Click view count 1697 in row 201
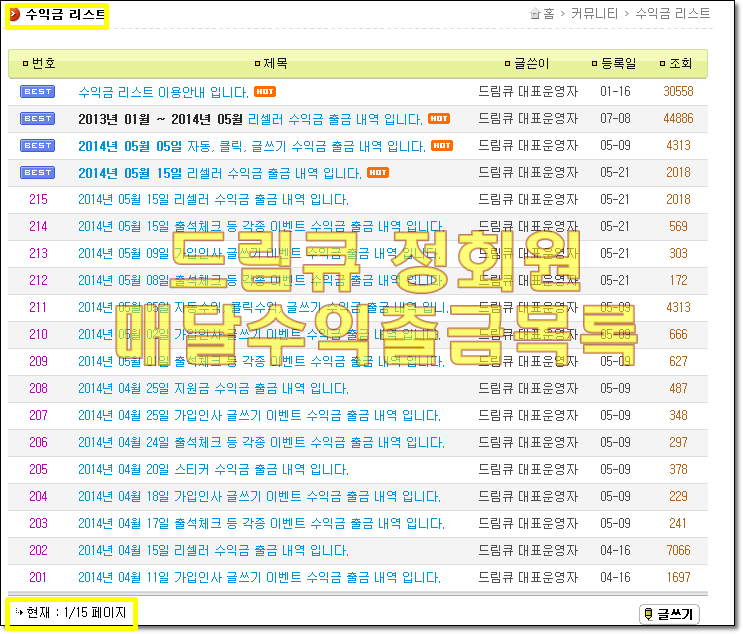Image resolution: width=743 pixels, height=634 pixels. [678, 578]
